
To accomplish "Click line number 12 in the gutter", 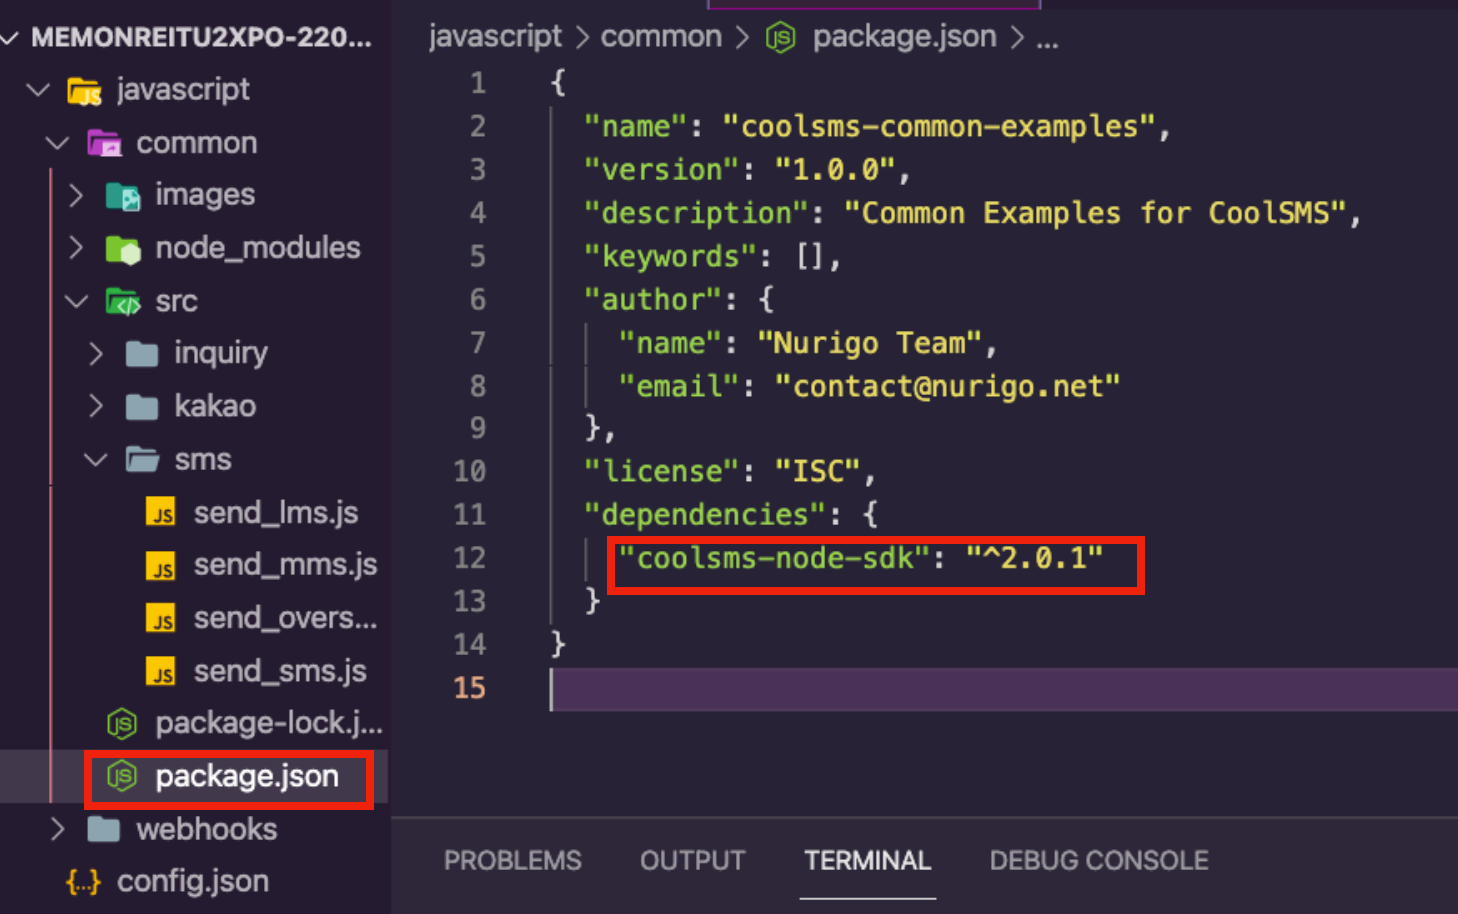I will (470, 557).
